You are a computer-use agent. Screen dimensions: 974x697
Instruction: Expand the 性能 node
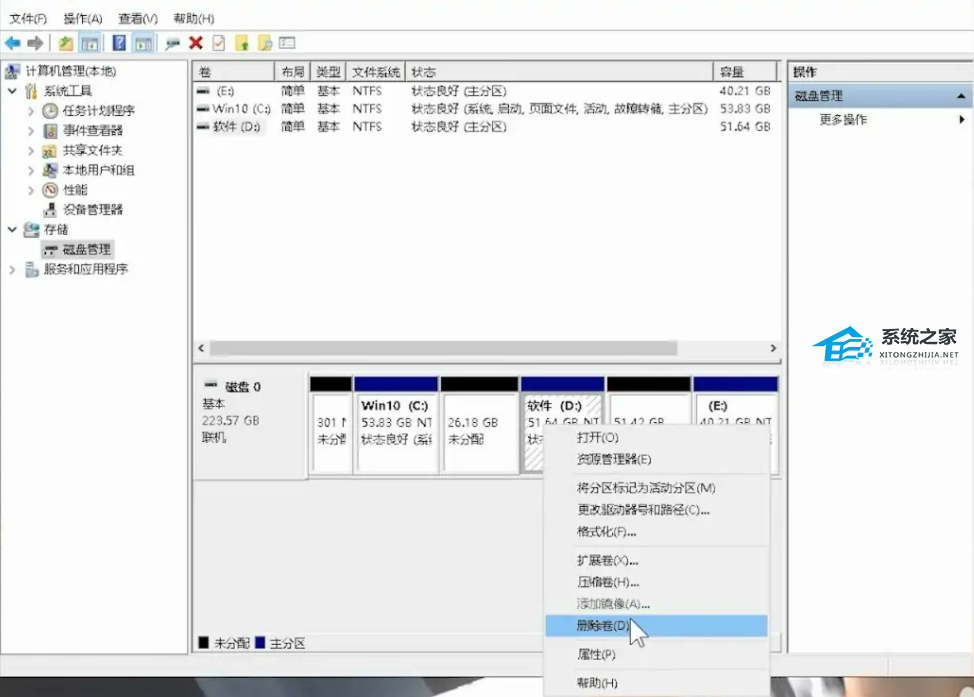pos(31,190)
